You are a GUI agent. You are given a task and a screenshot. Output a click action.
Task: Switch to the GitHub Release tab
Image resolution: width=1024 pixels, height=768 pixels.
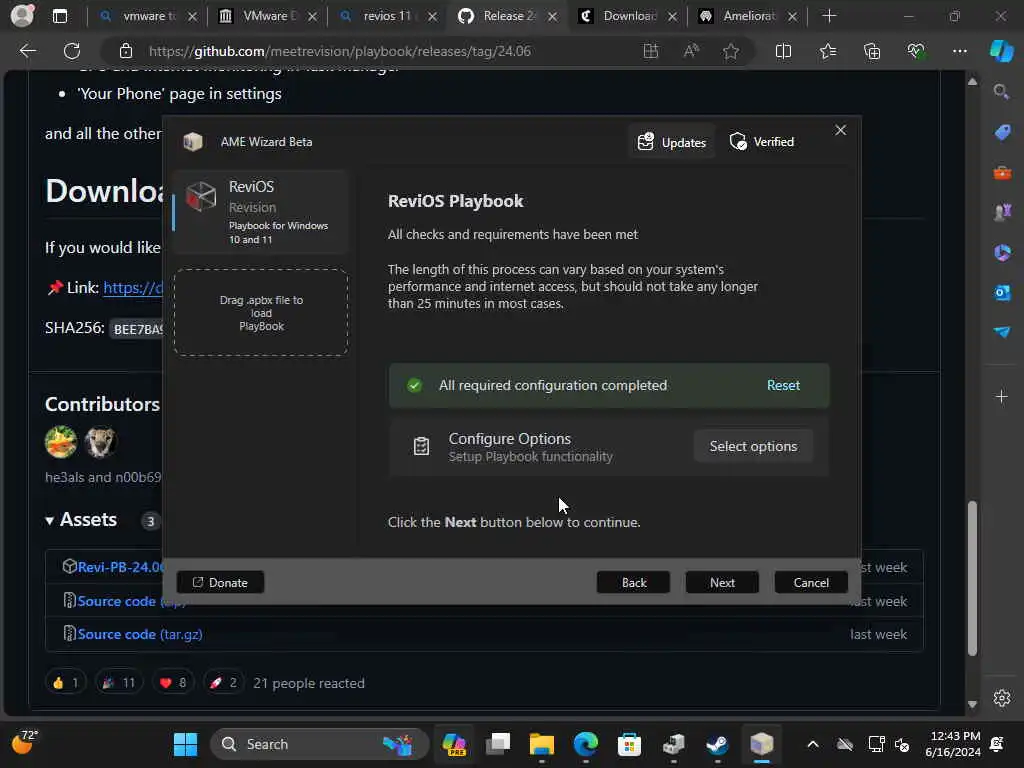tap(509, 16)
